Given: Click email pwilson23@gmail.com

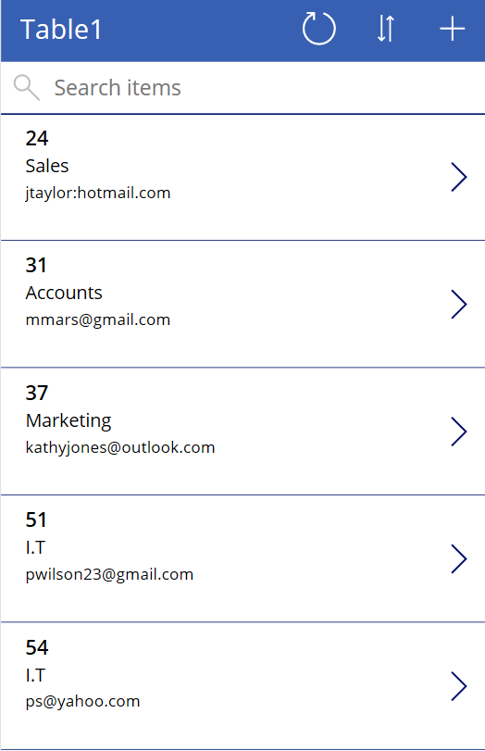Looking at the screenshot, I should [110, 574].
